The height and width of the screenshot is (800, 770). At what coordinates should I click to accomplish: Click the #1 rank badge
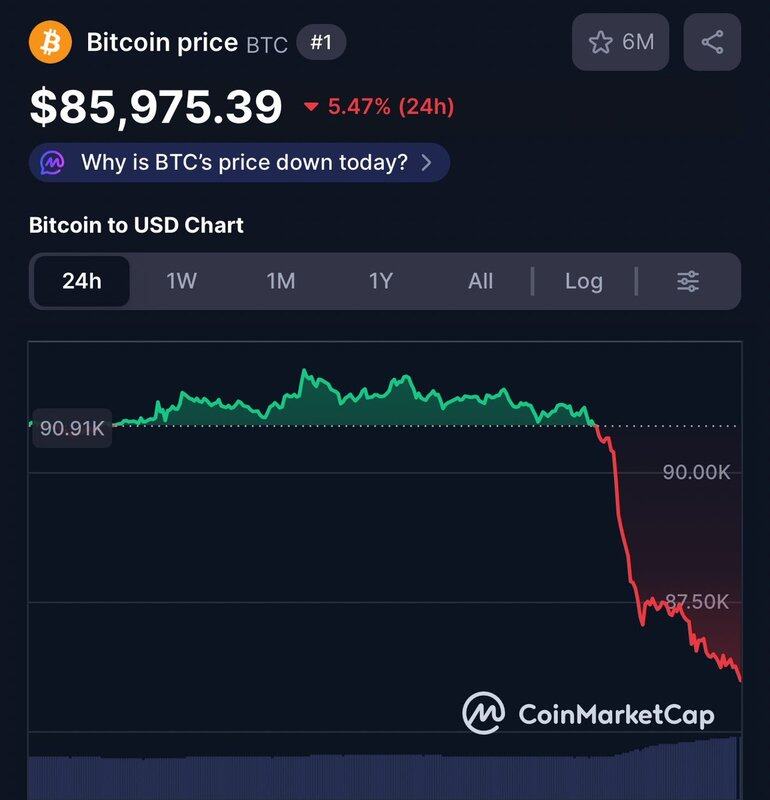pyautogui.click(x=321, y=43)
